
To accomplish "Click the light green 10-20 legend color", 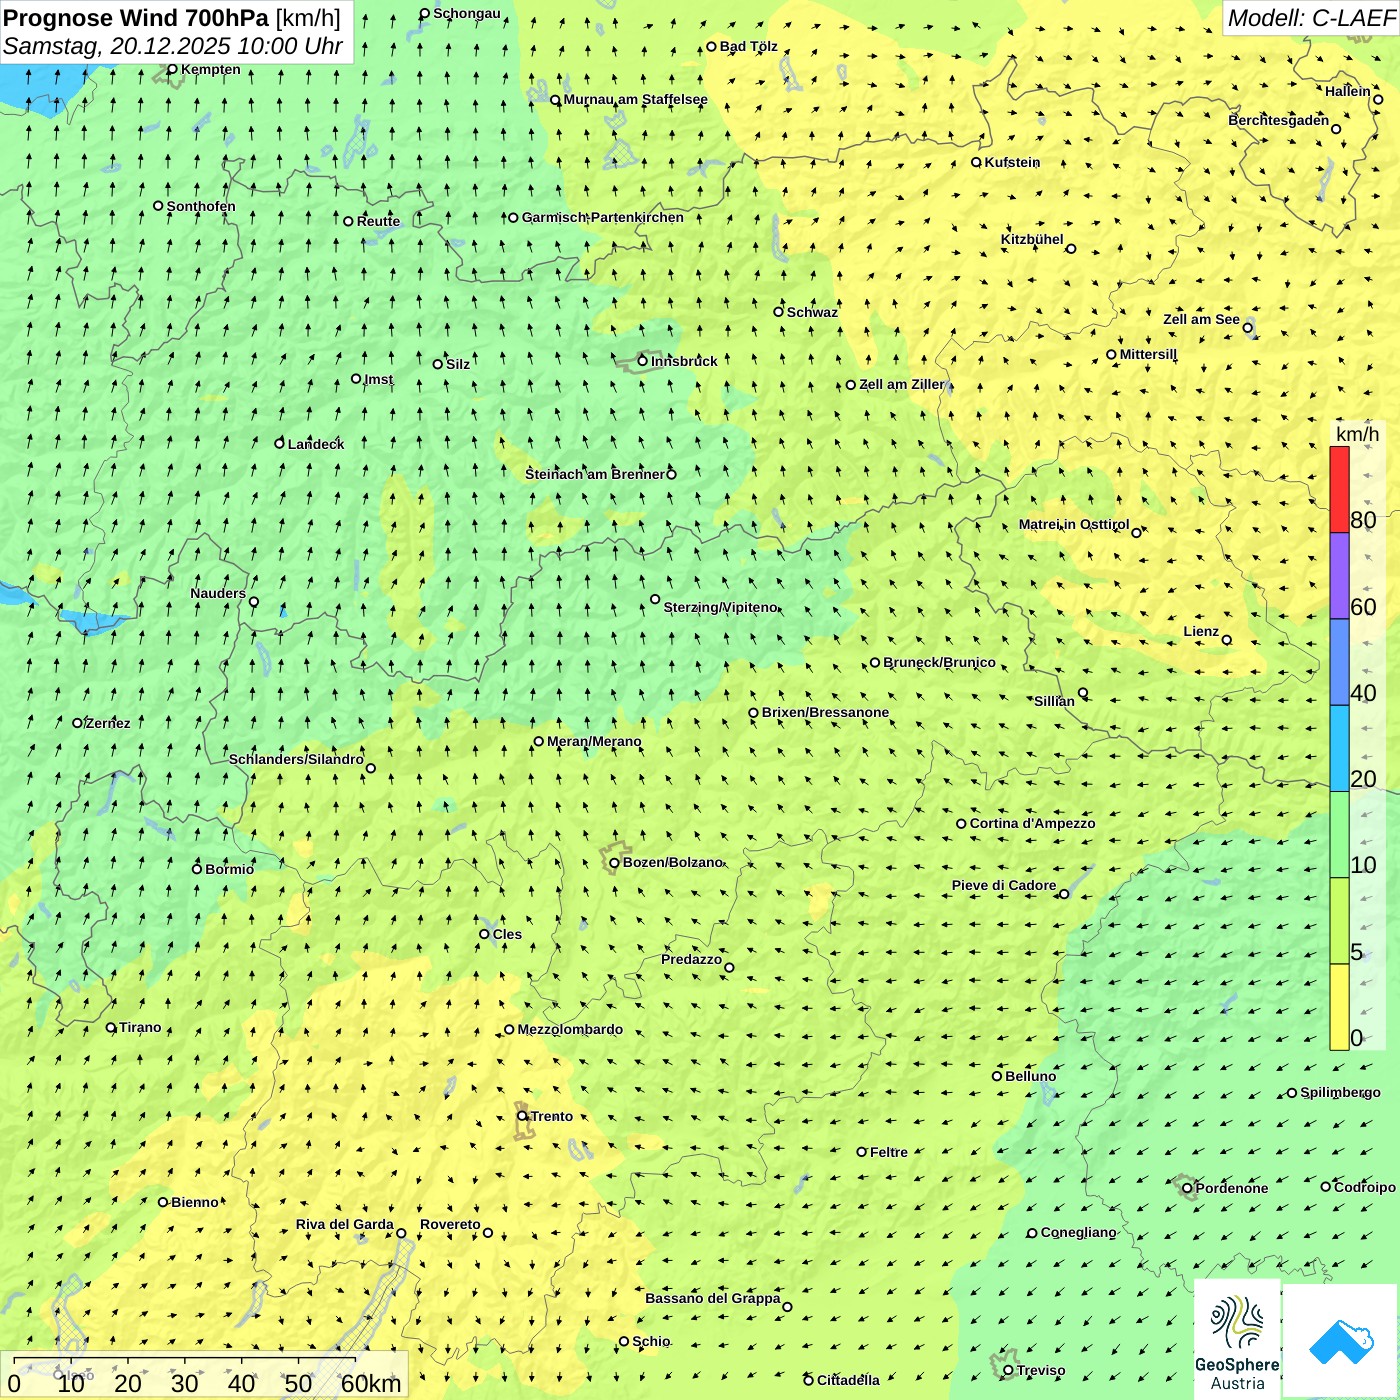I will (x=1339, y=834).
